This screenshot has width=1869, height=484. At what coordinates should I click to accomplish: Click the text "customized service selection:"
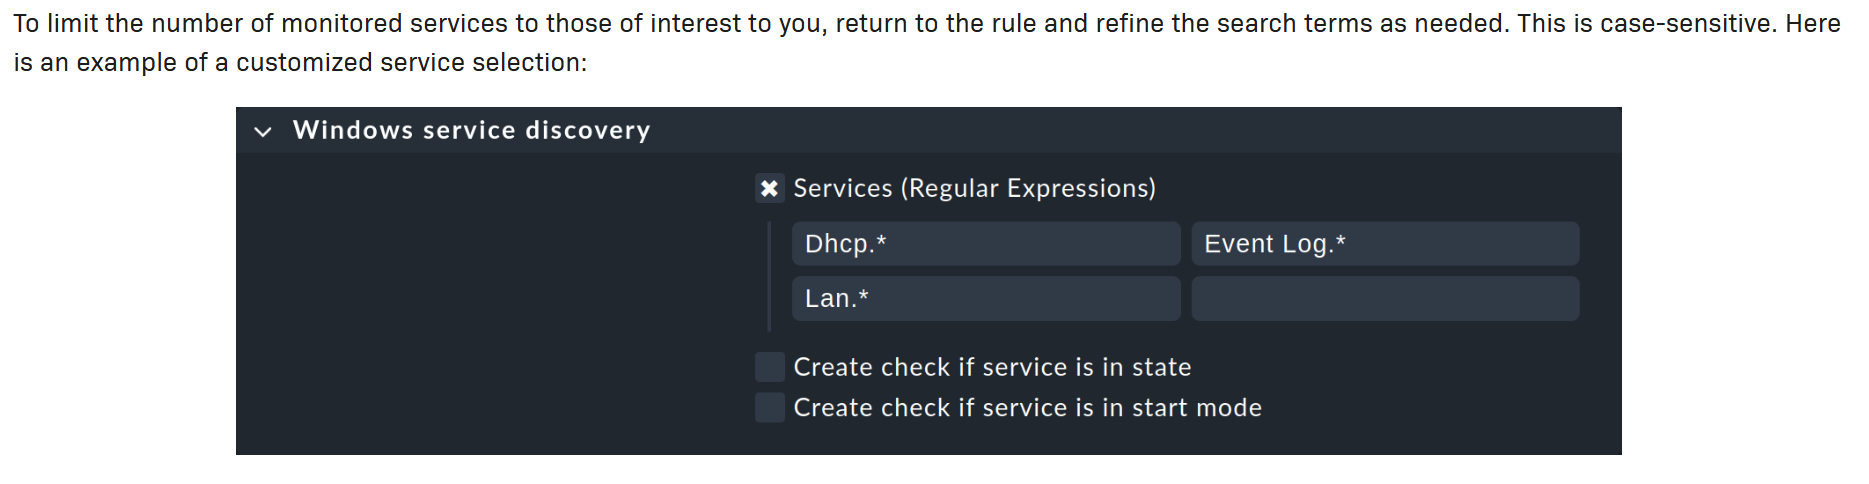pyautogui.click(x=411, y=62)
